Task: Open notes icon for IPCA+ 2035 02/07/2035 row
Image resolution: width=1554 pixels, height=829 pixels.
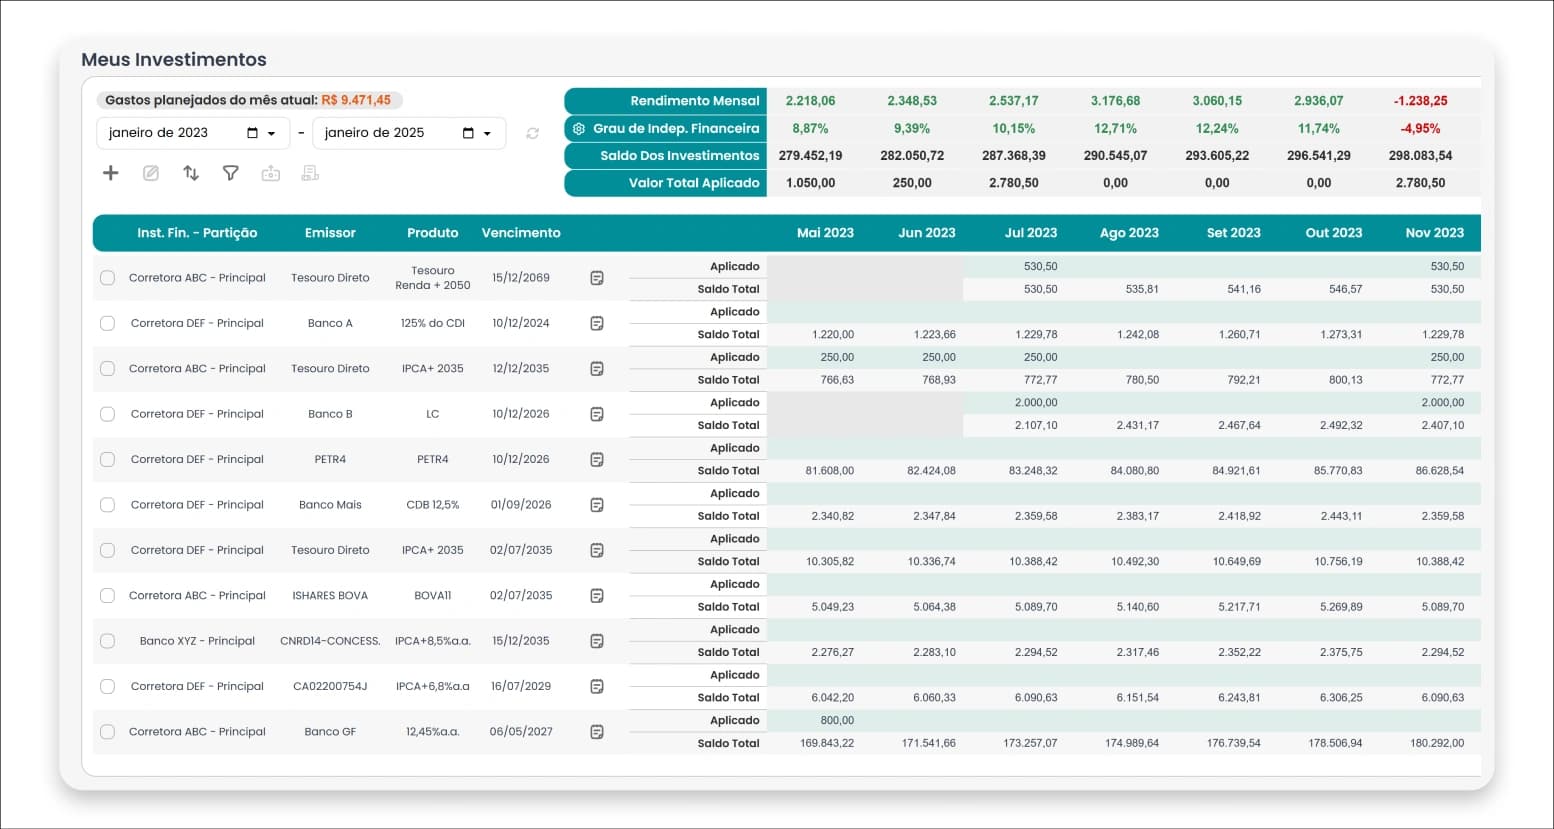Action: click(x=597, y=550)
